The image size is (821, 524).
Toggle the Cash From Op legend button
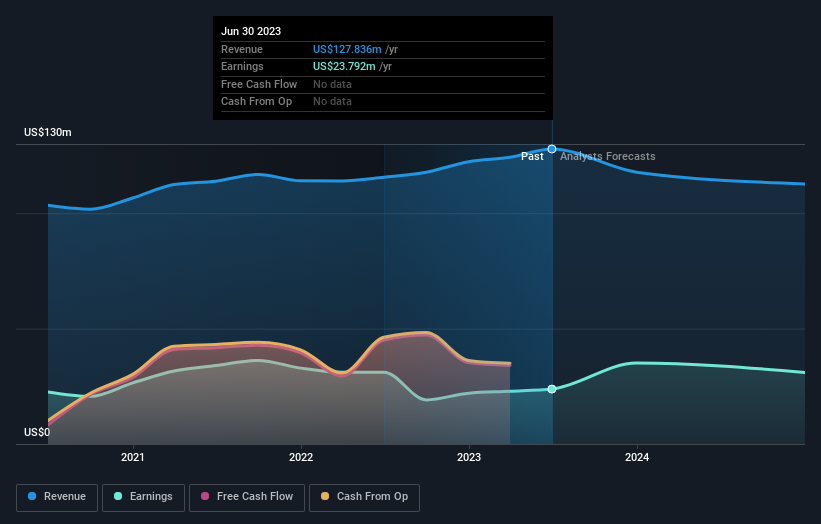(x=364, y=497)
